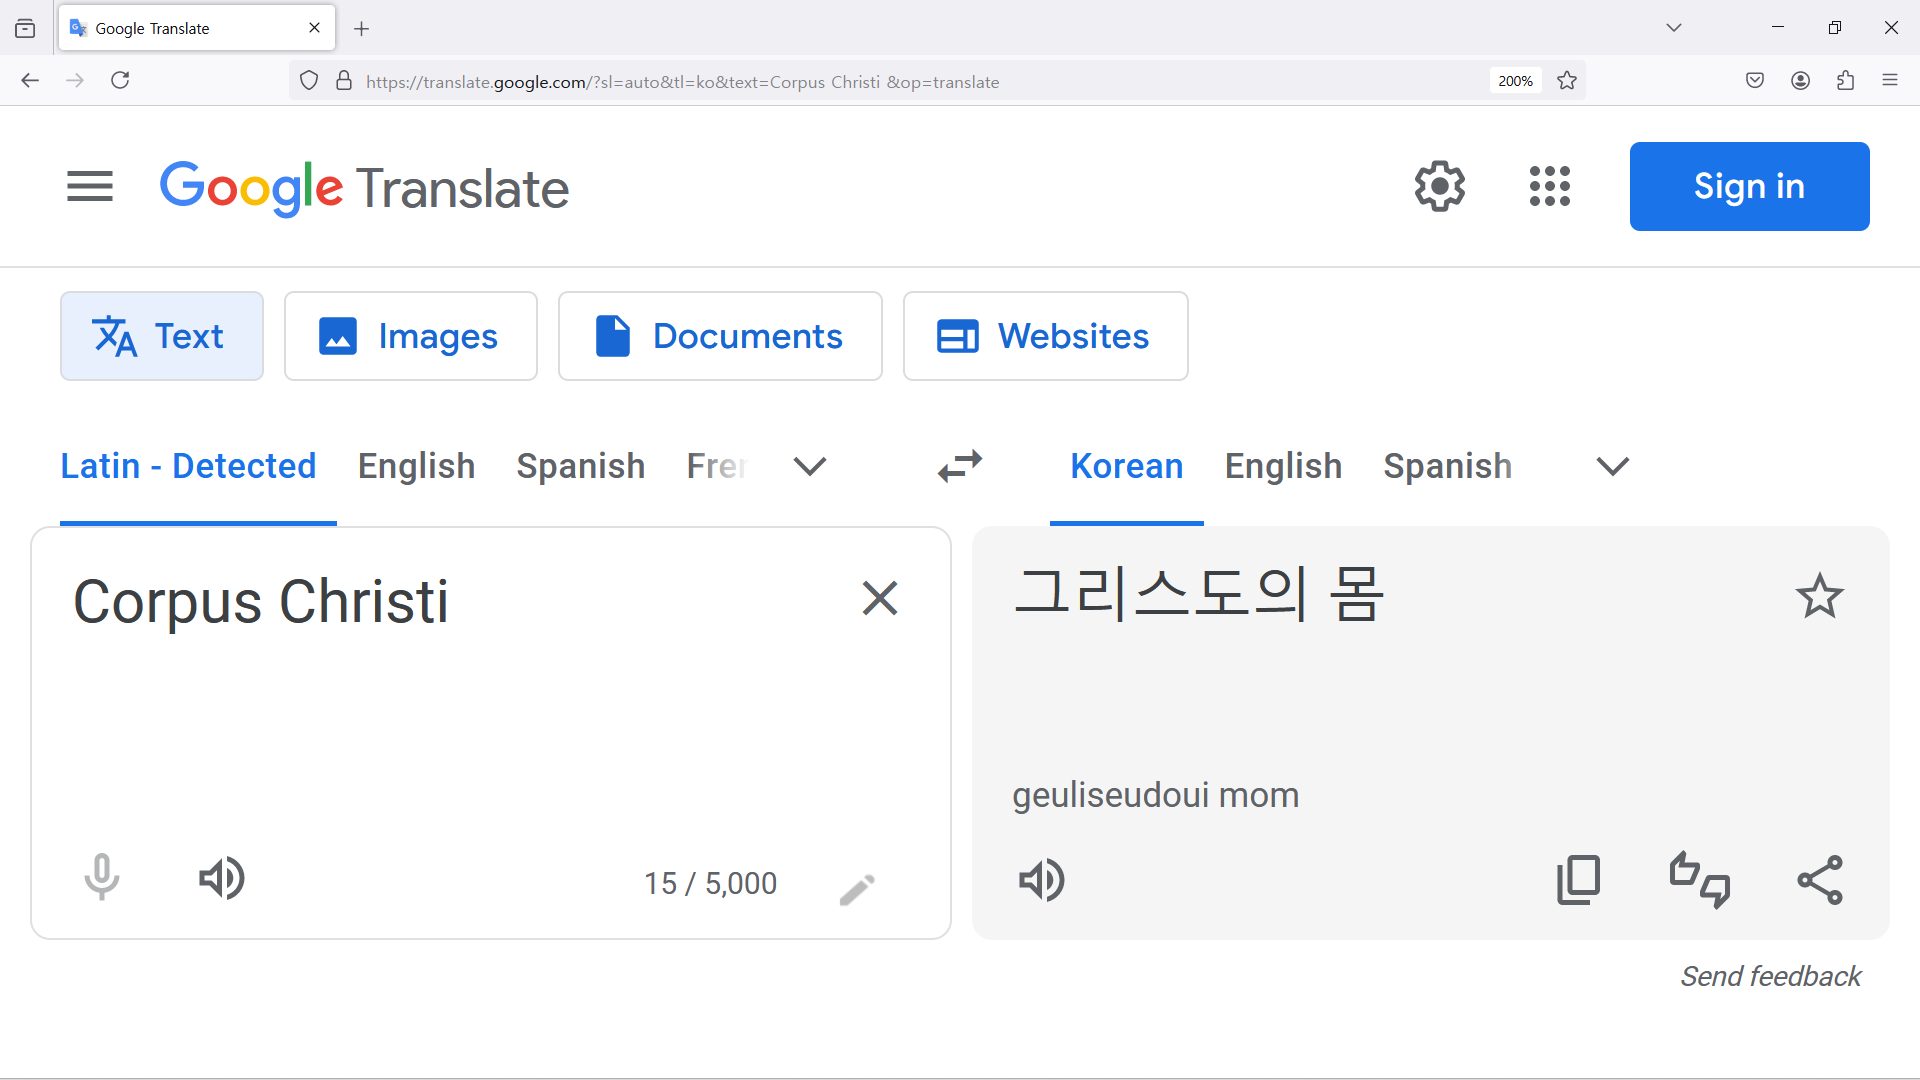Open a new browser tab

[362, 29]
